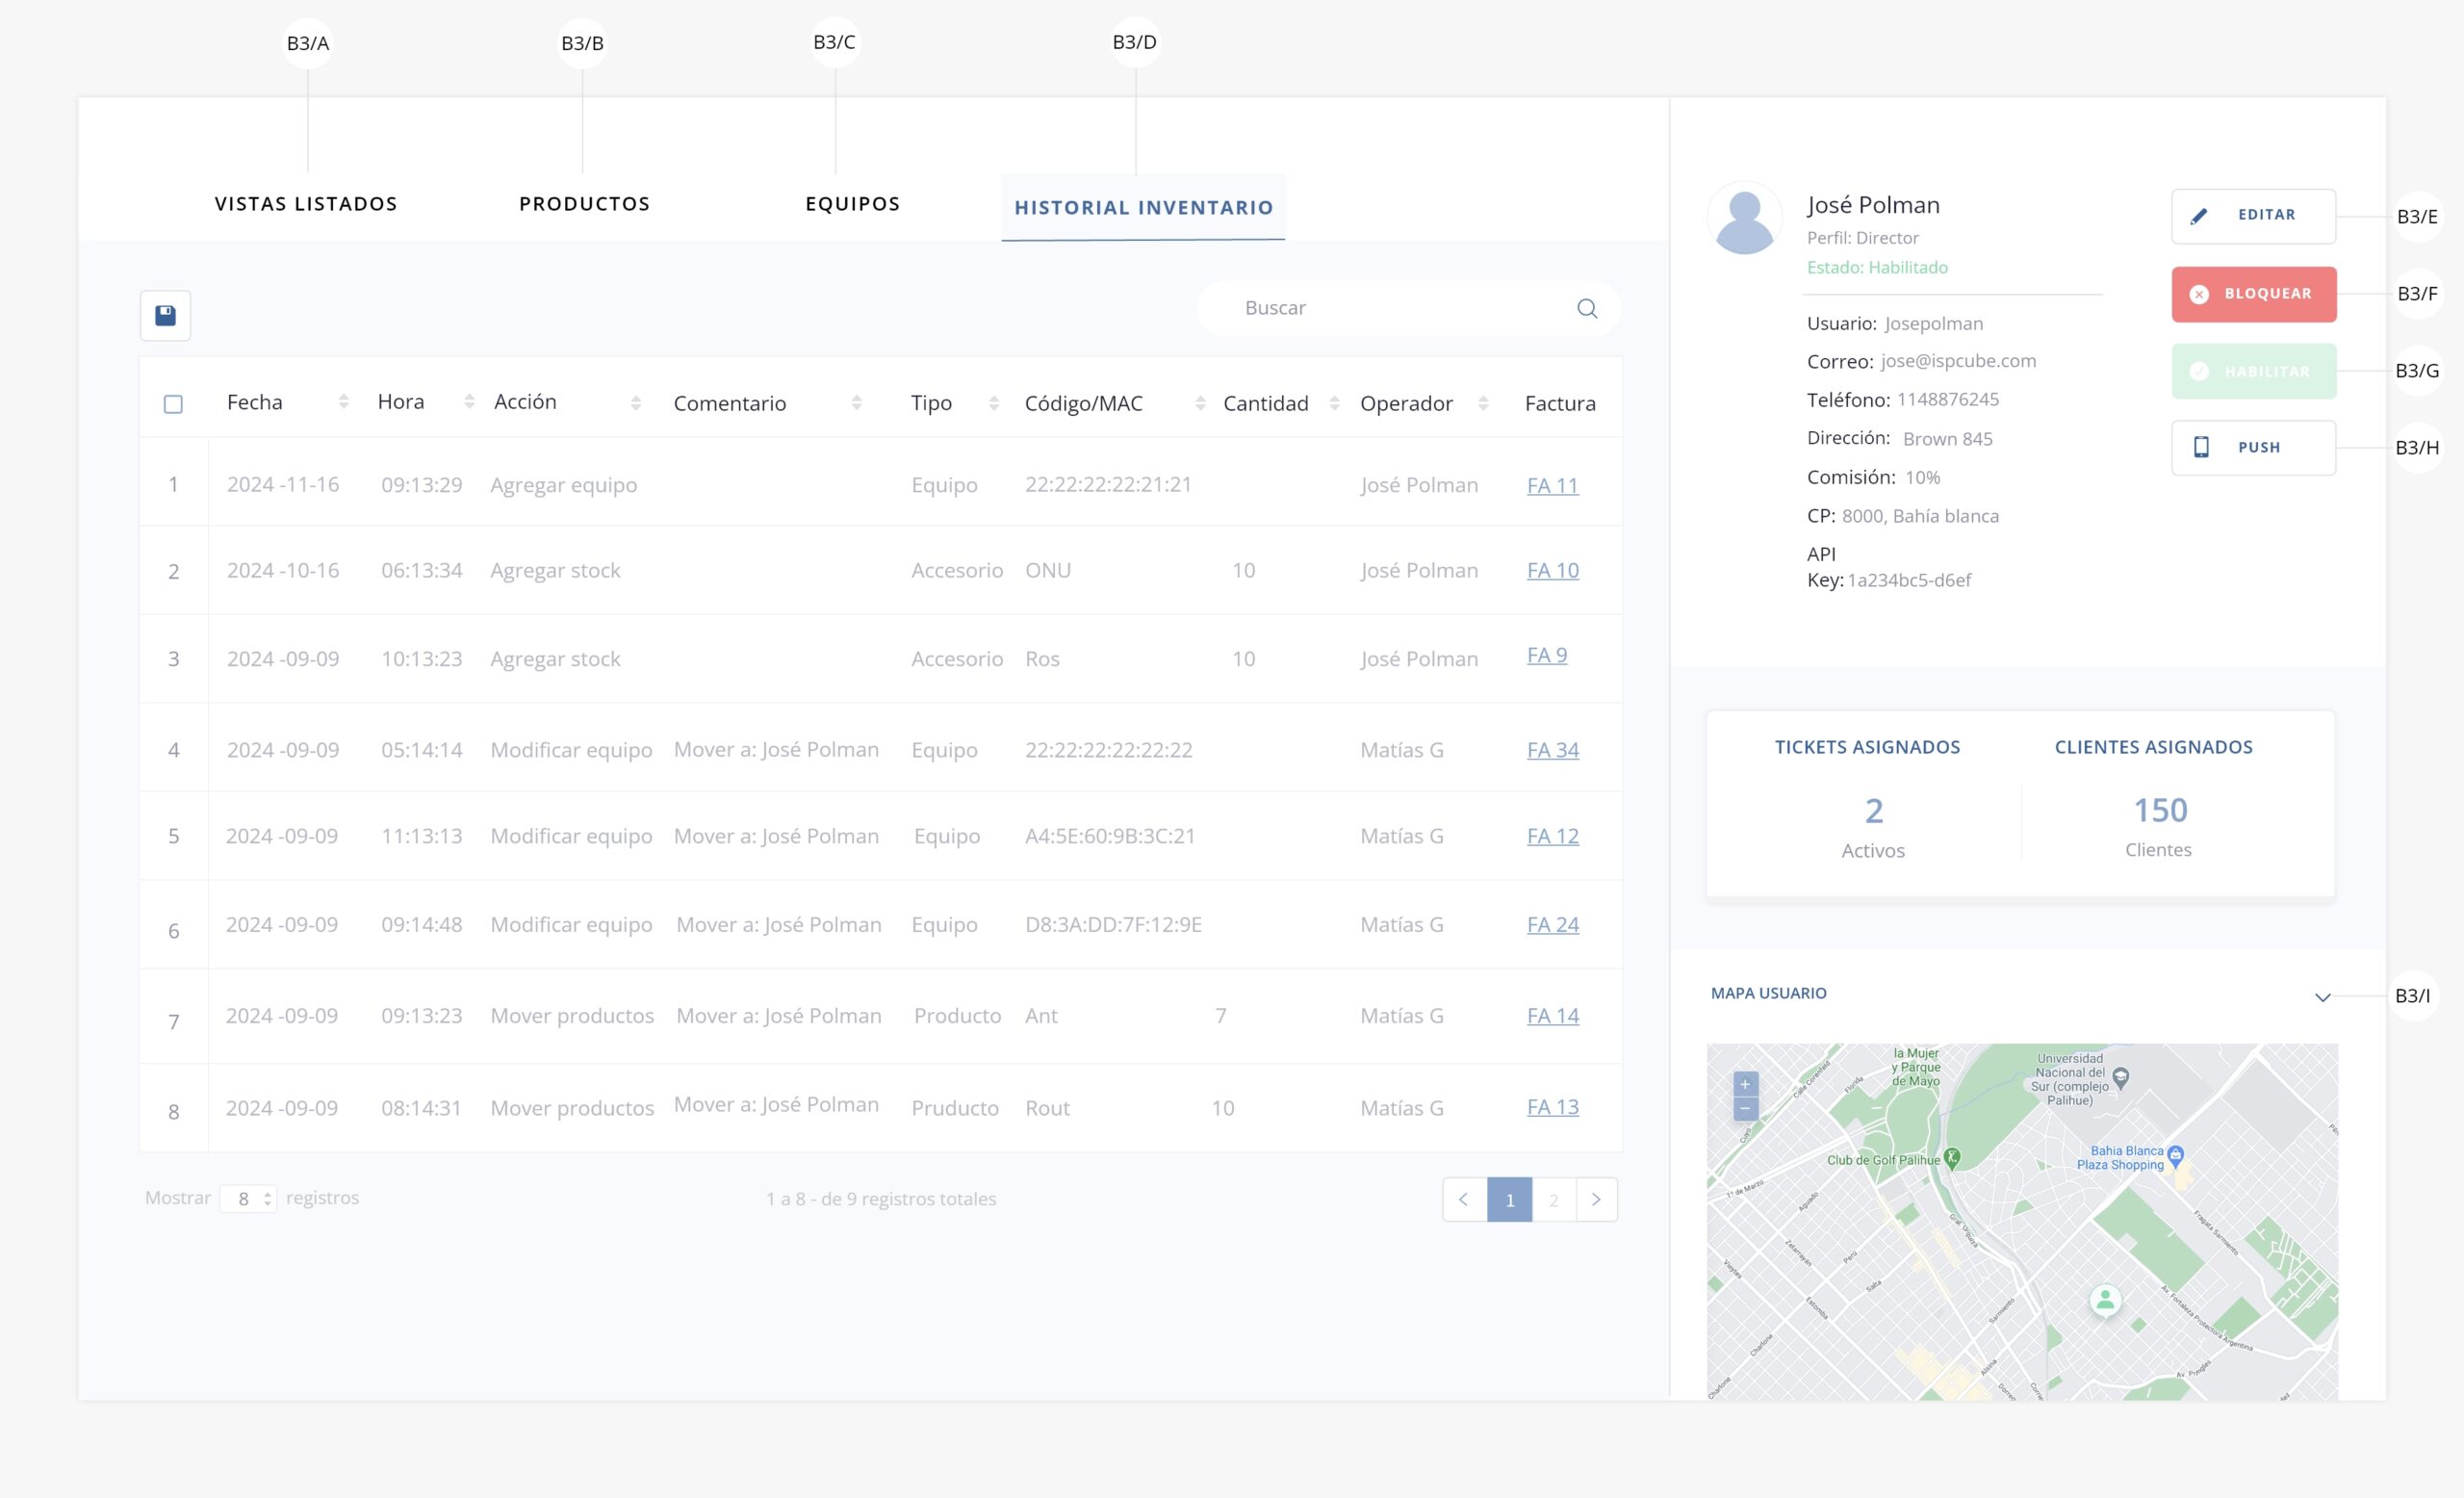
Task: Click the Bloquear button's X icon
Action: (x=2198, y=294)
